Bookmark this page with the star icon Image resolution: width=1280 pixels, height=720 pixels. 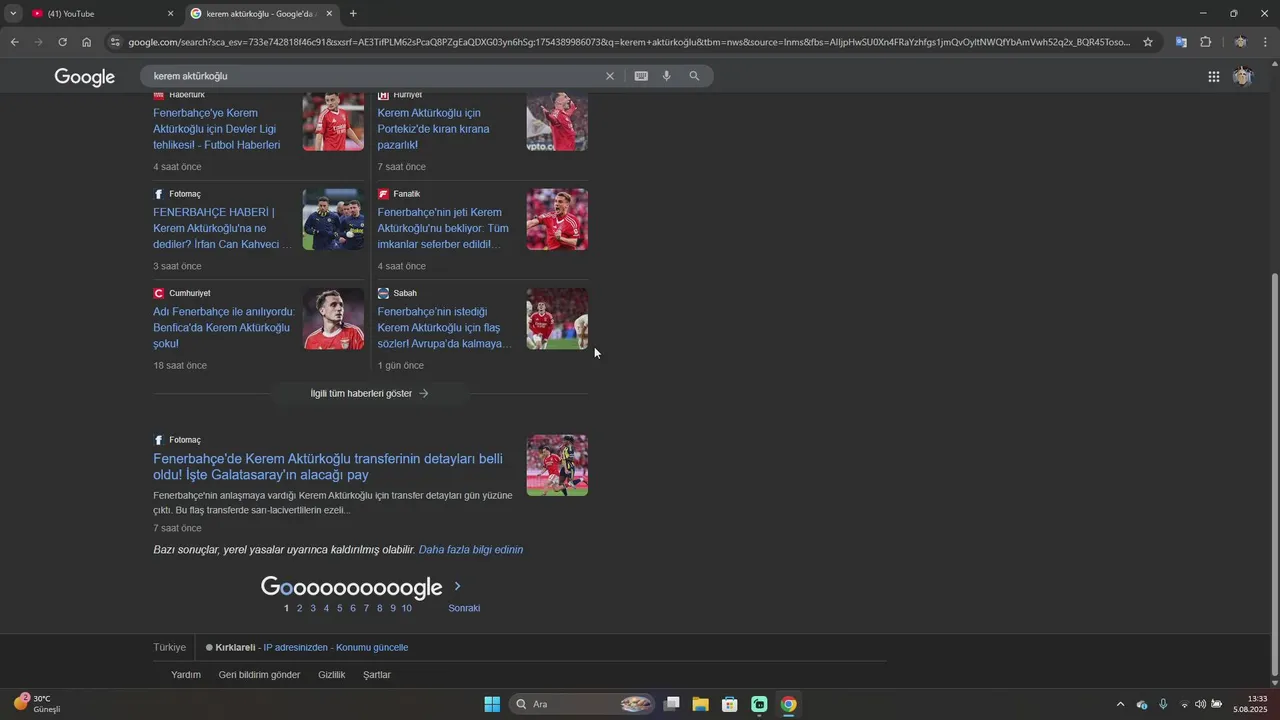1148,42
